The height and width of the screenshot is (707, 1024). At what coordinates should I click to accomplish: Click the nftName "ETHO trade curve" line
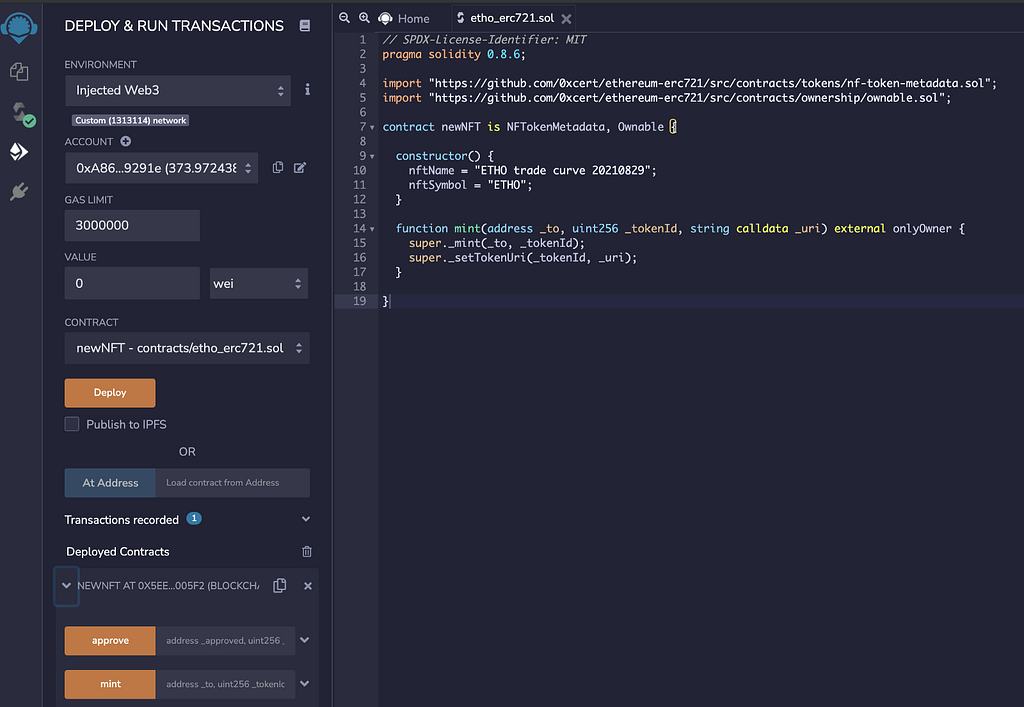[x=532, y=170]
